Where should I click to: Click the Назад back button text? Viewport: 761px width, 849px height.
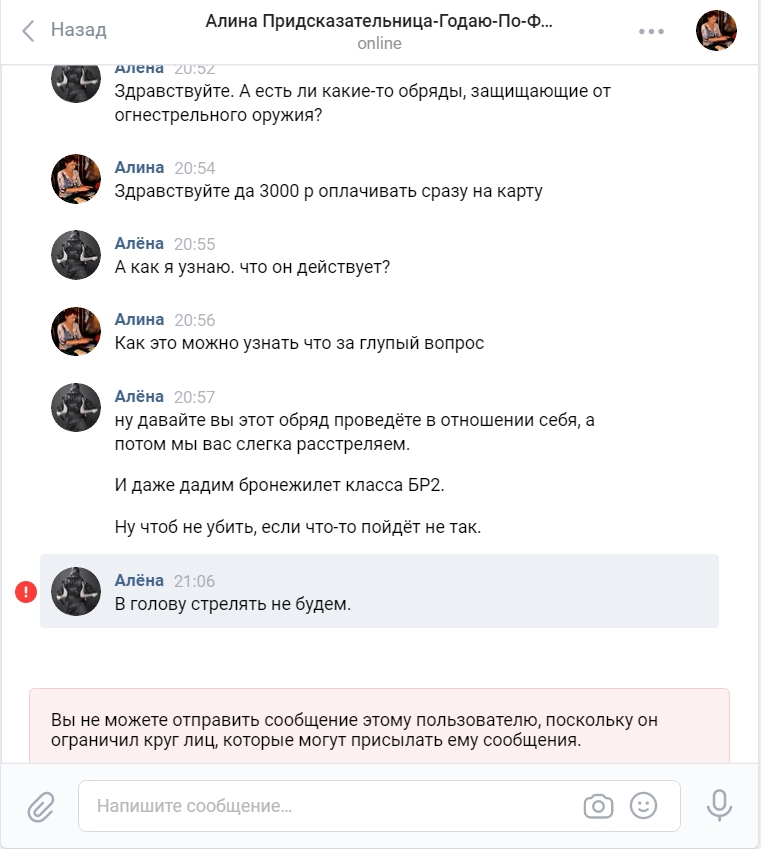[x=79, y=30]
